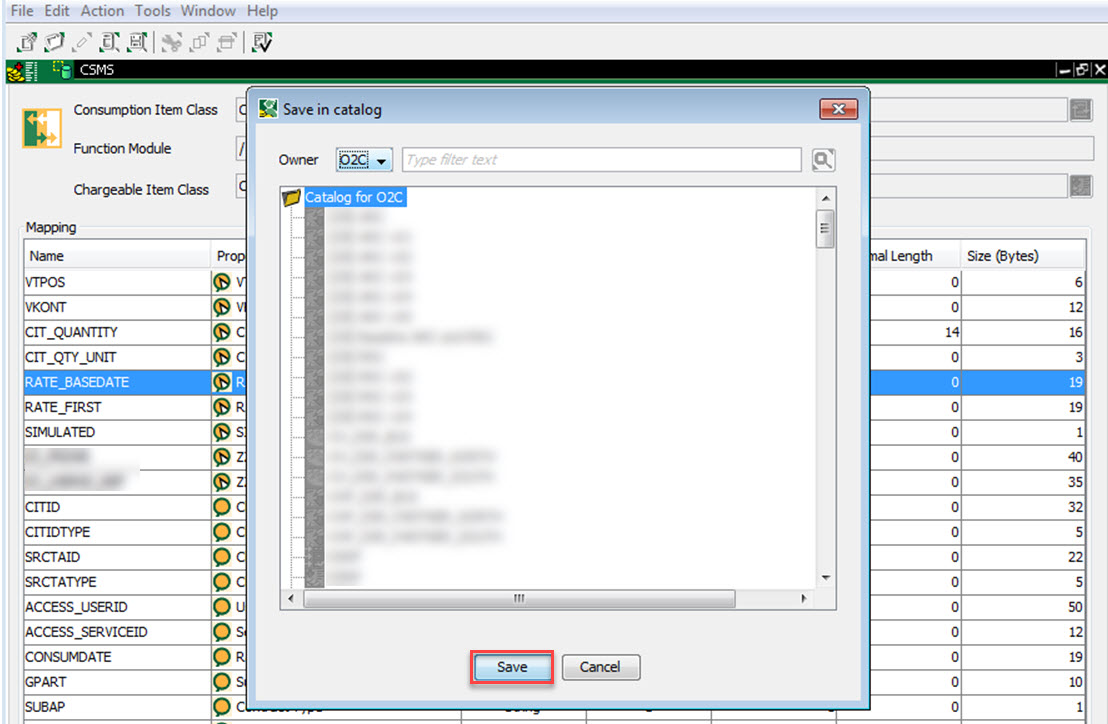Click the Save button in the dialog

point(511,667)
